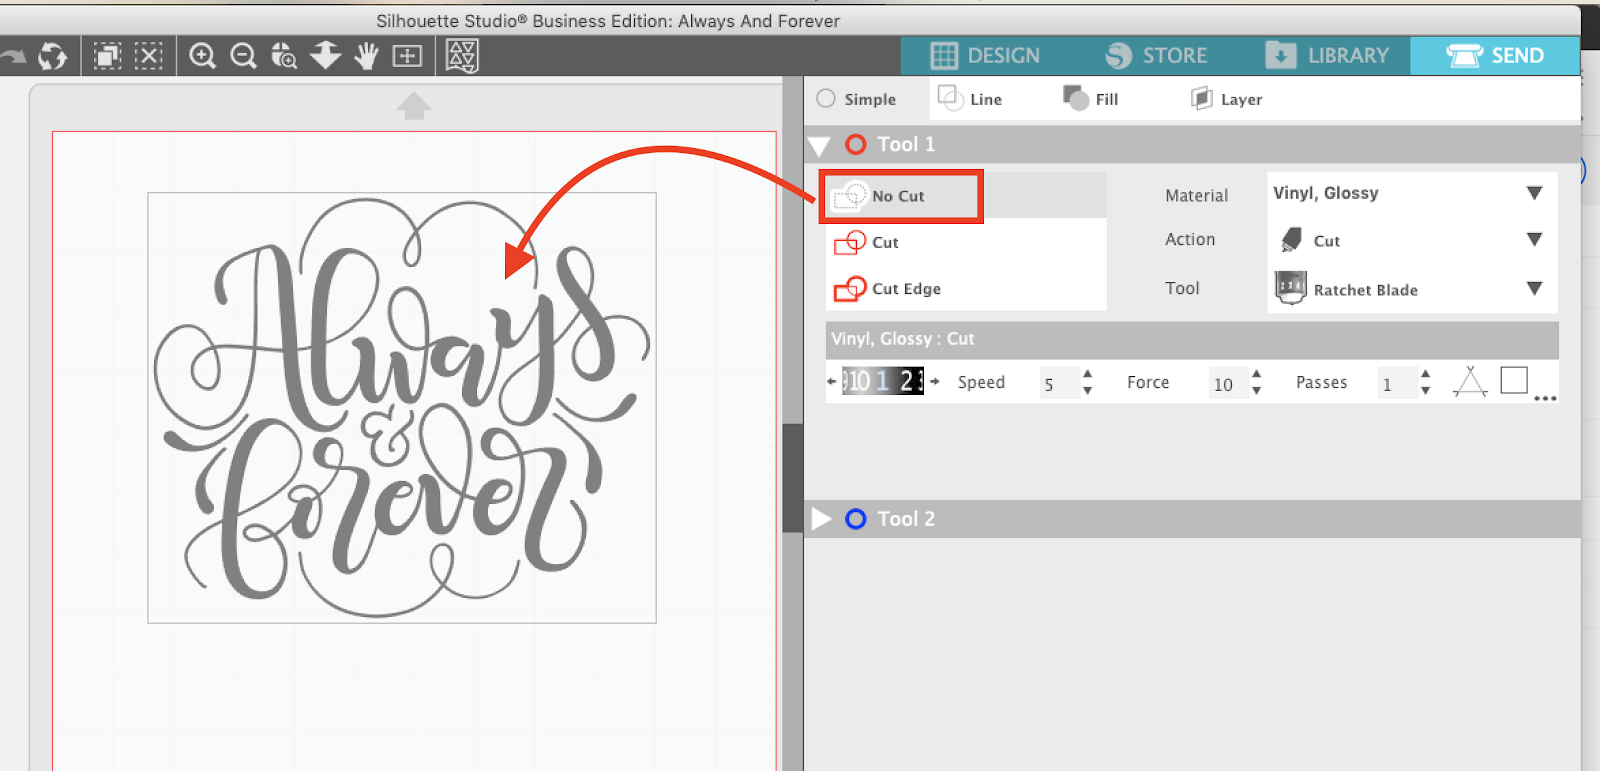This screenshot has height=771, width=1600.
Task: Increase the Passes value stepper
Action: [1426, 375]
